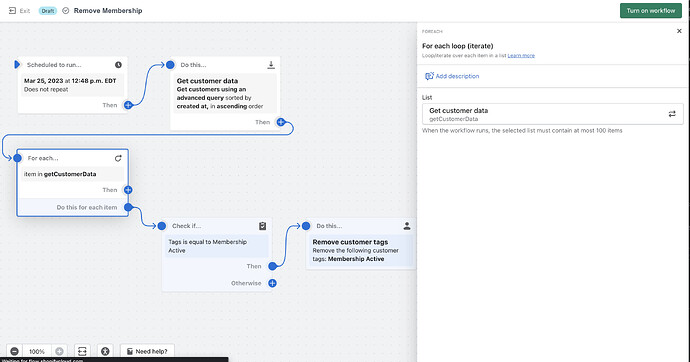Add step after Get customer data Then
Screen dimensions: 690x362
coord(281,122)
